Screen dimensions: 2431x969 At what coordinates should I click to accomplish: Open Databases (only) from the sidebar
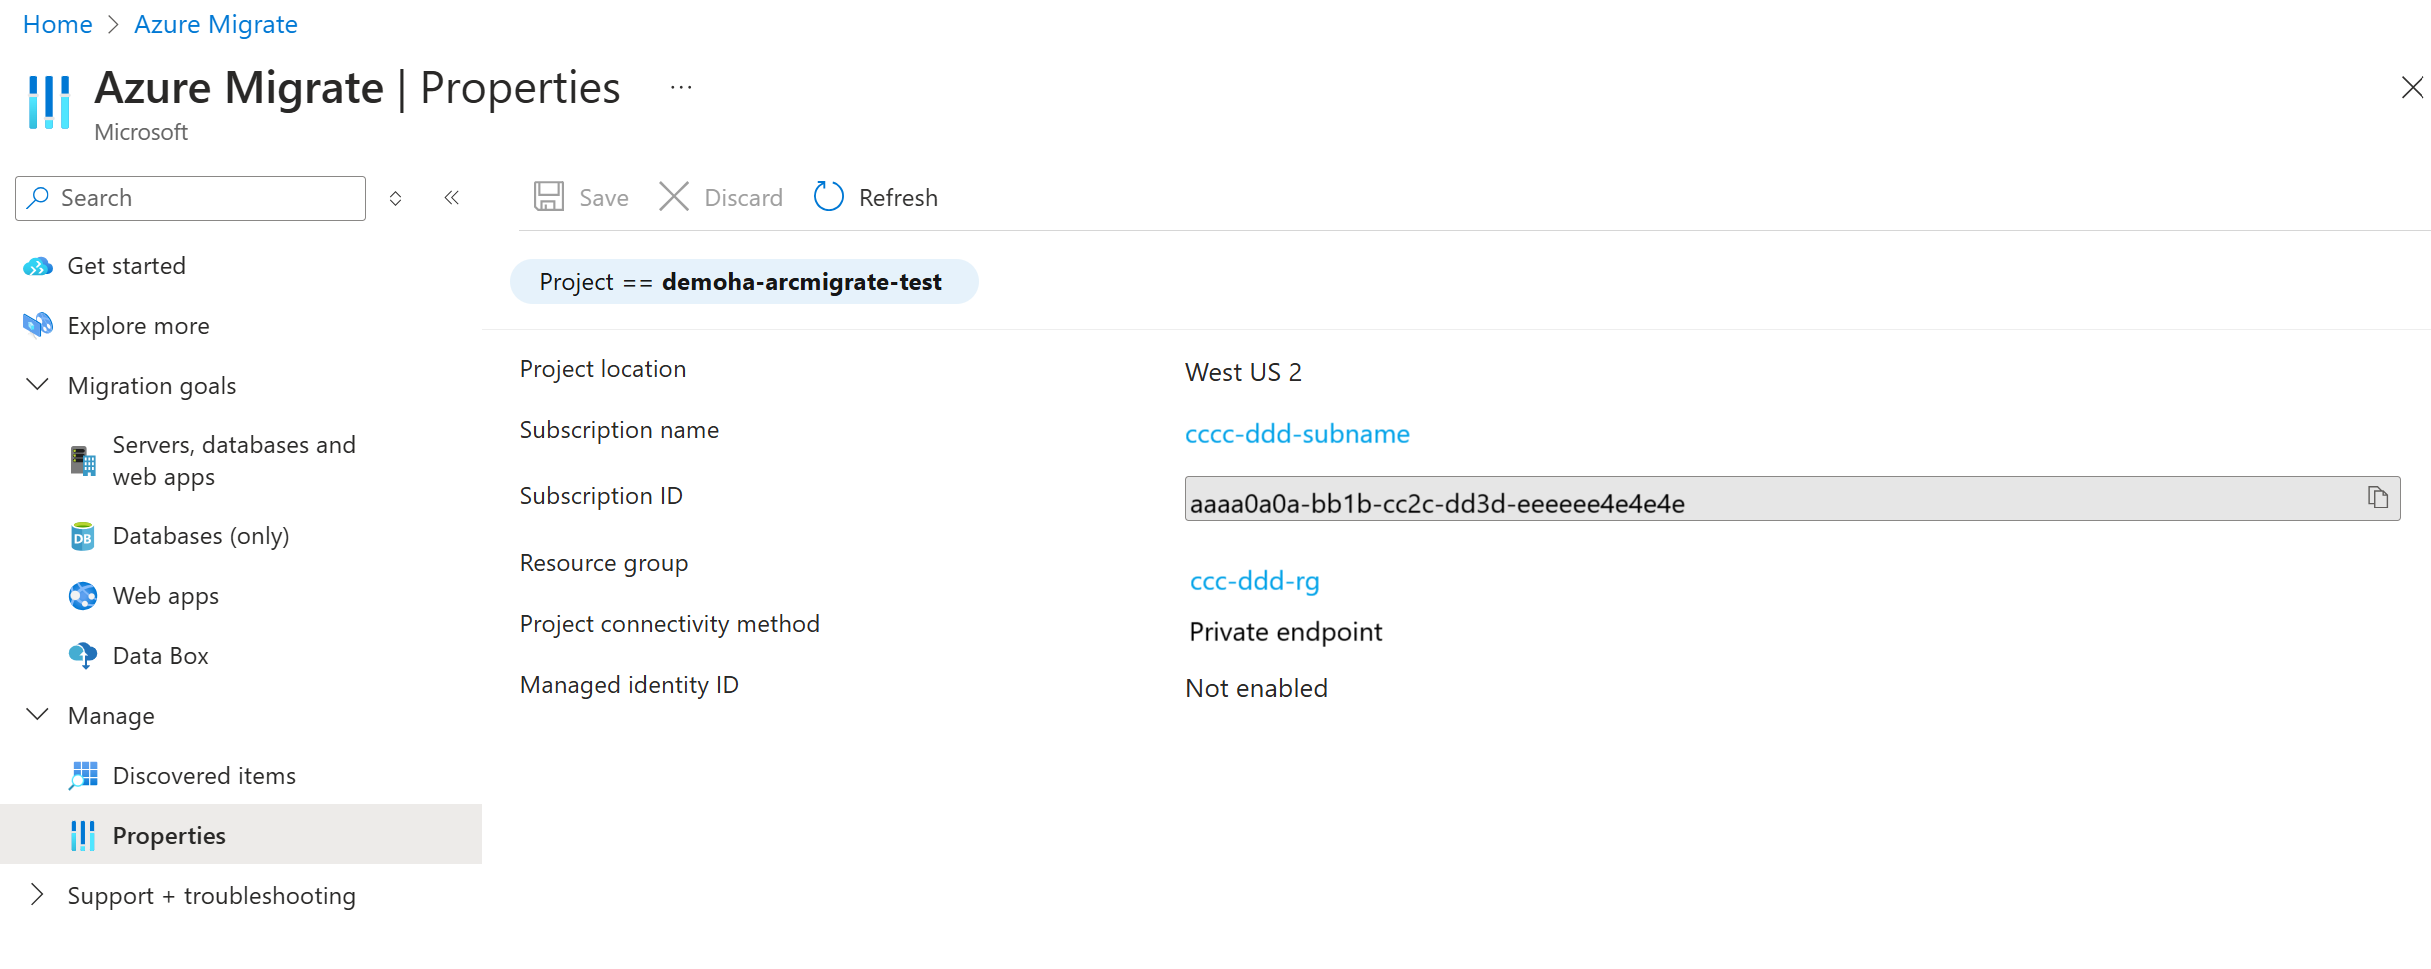point(200,535)
